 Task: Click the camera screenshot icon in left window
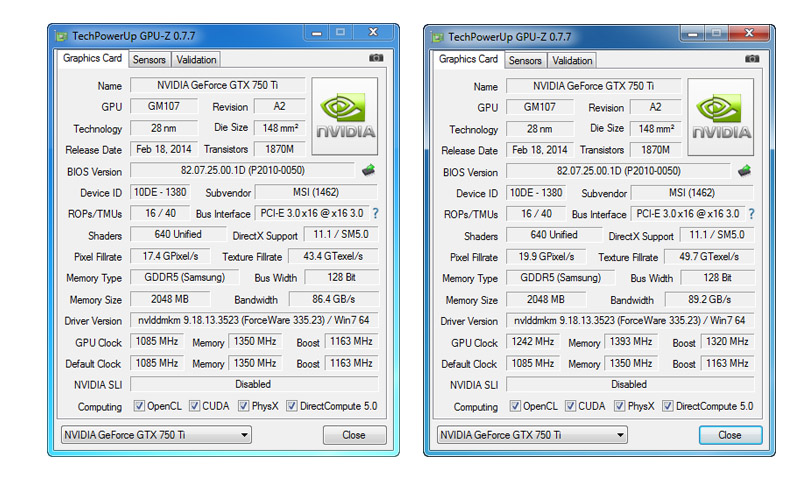[376, 58]
